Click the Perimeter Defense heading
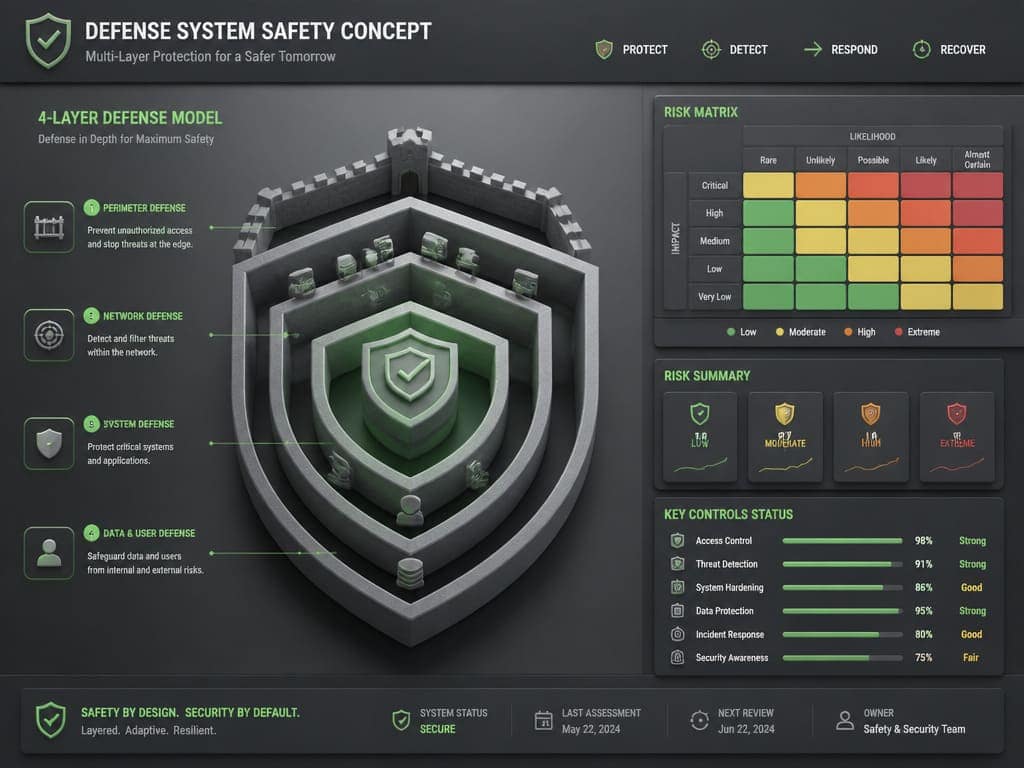The image size is (1024, 768). [144, 208]
